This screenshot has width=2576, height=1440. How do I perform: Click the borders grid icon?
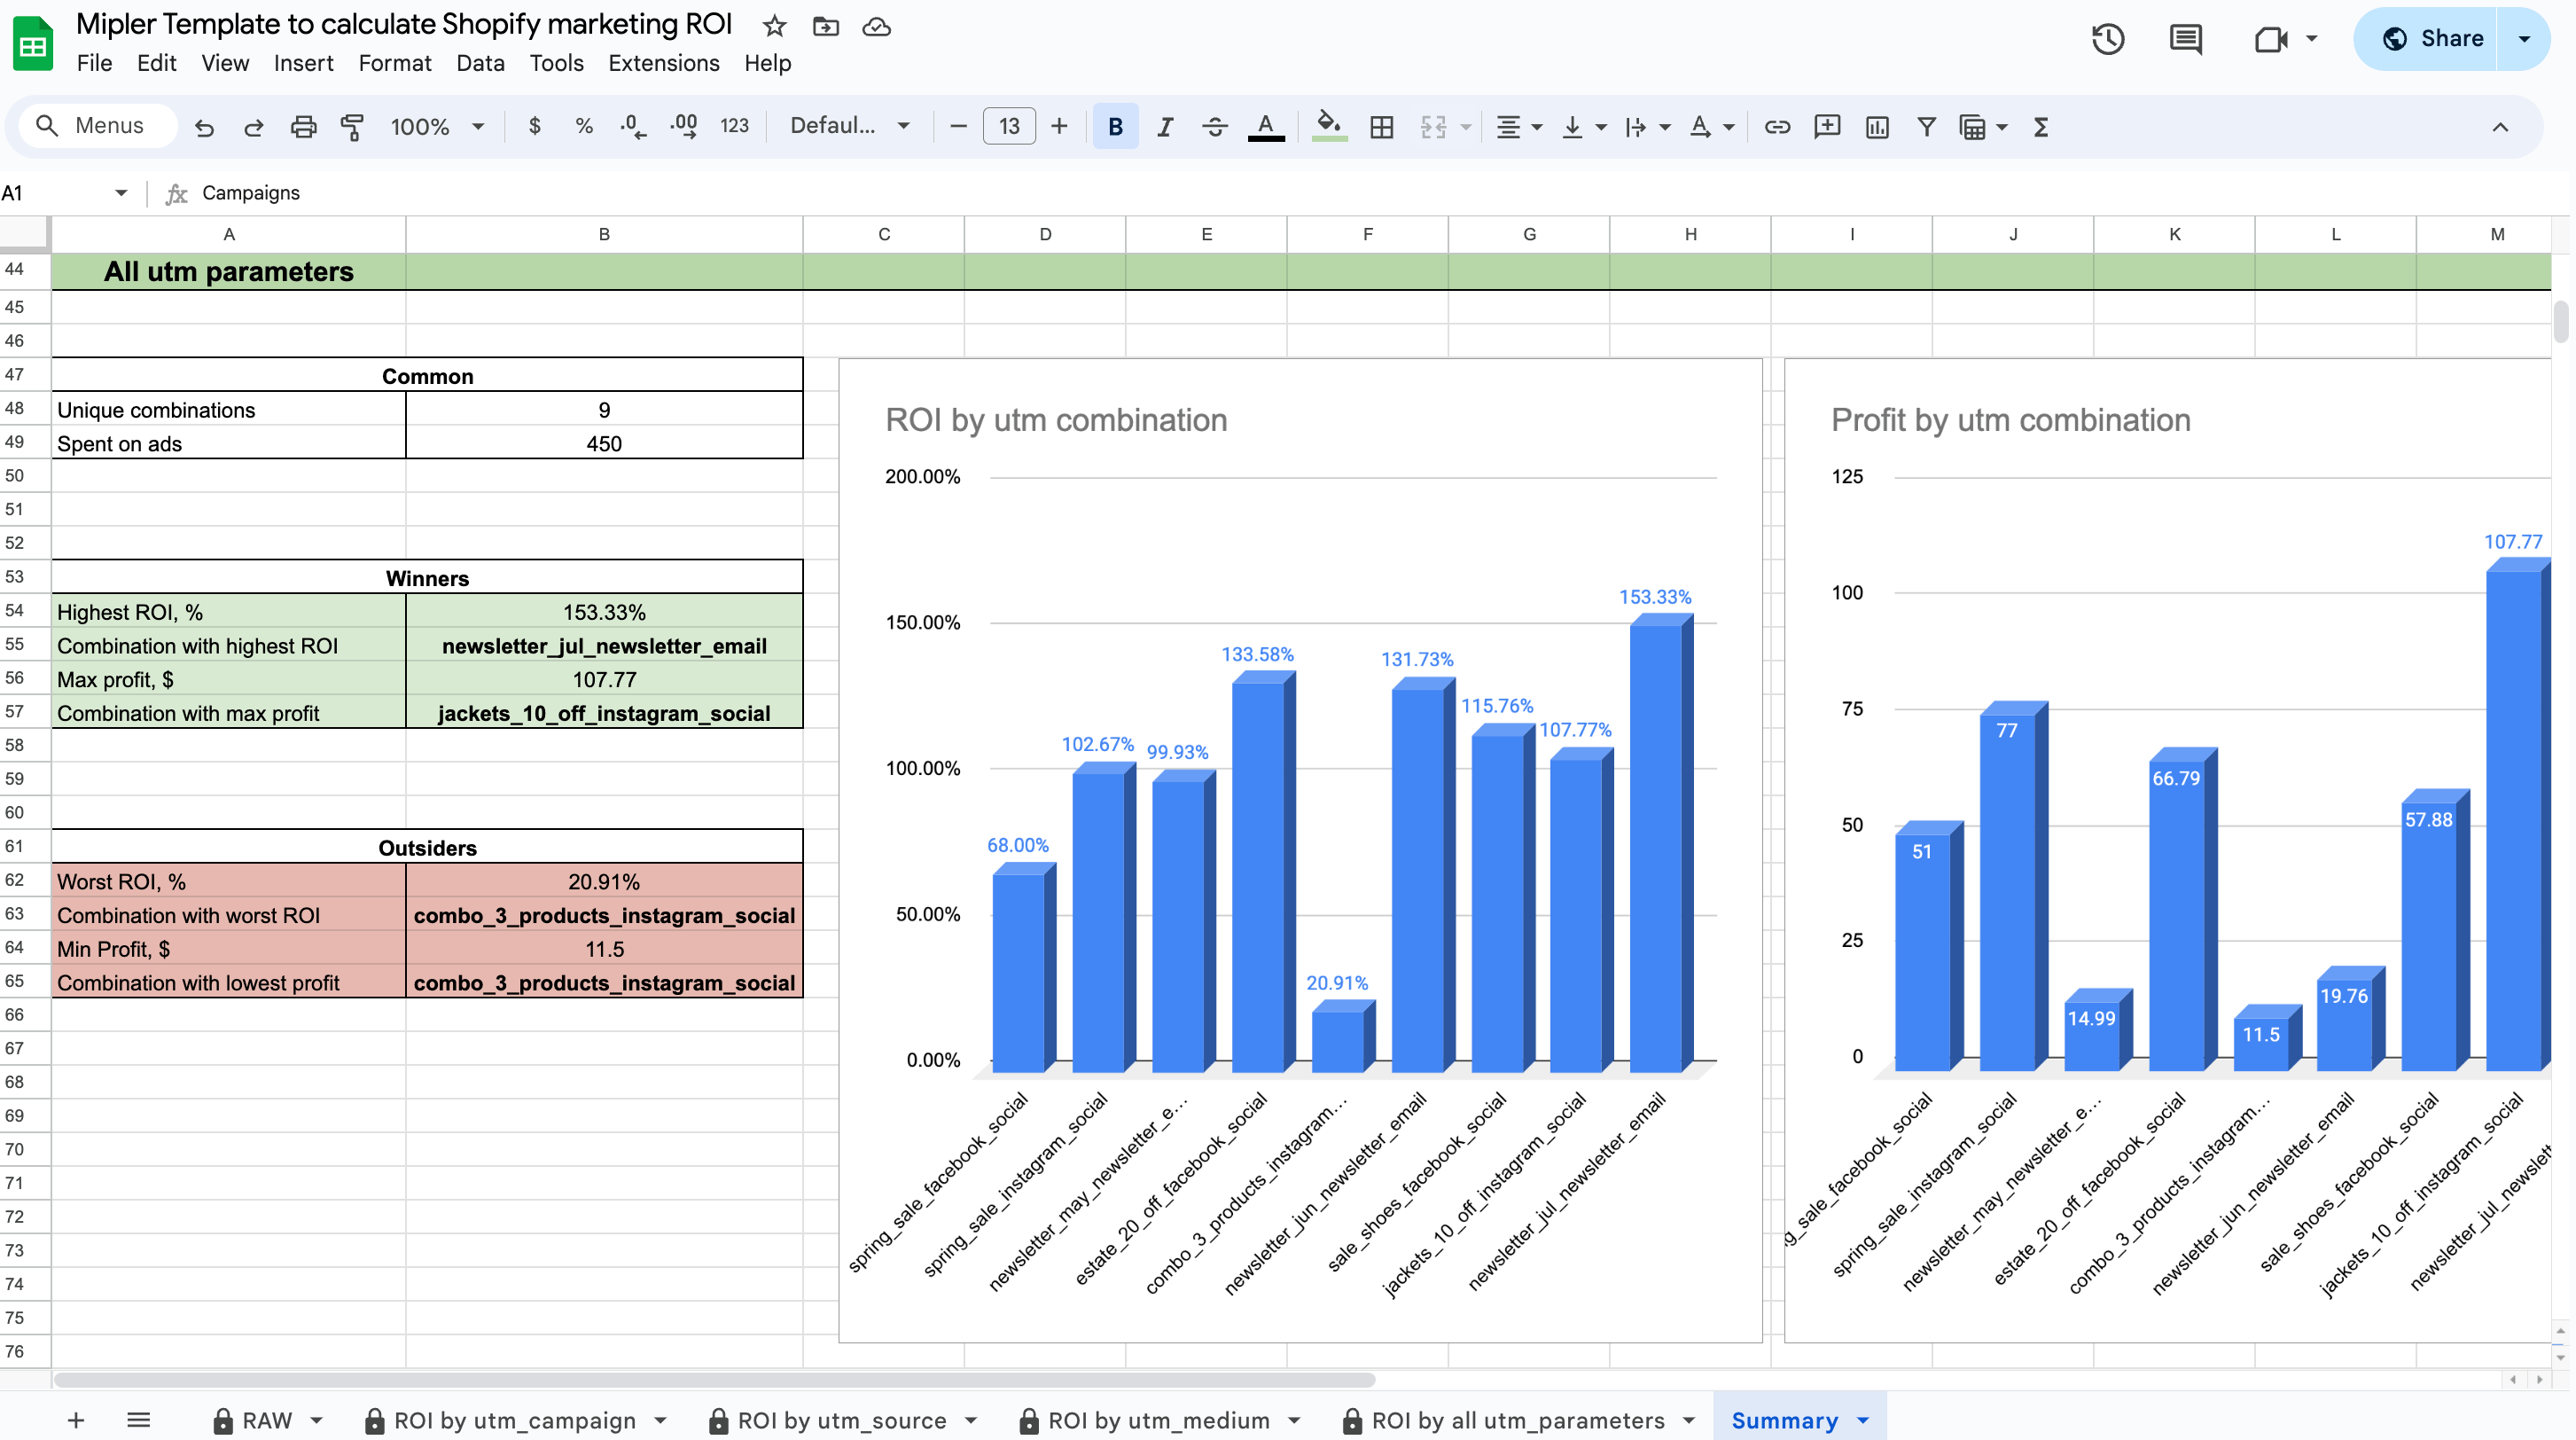[x=1381, y=127]
